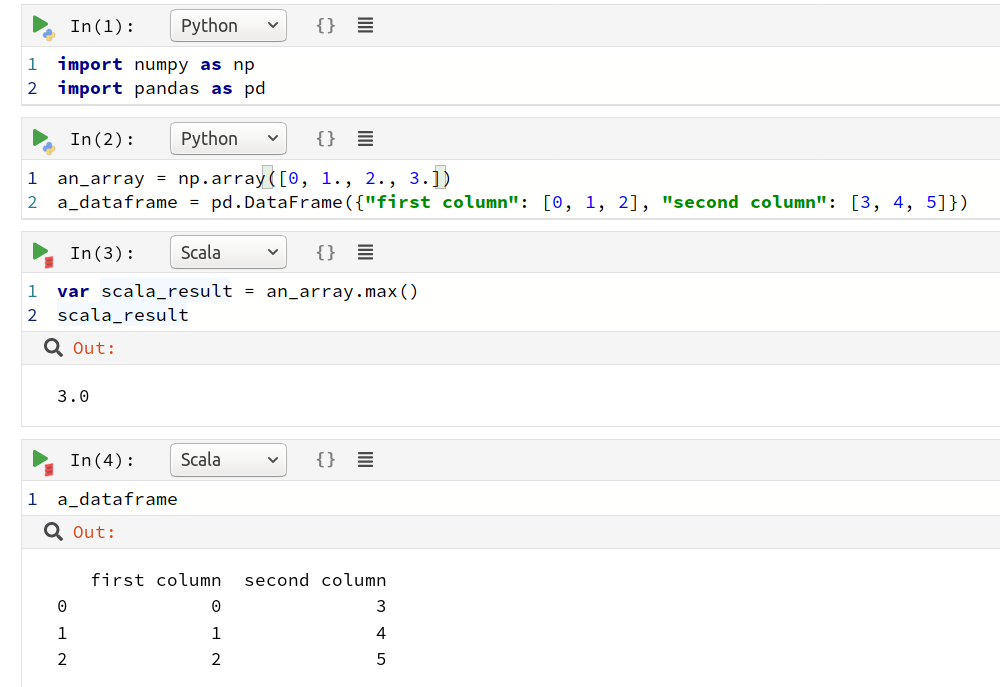Execute the a_dataframe Scala cell
This screenshot has width=1000, height=687.
pos(40,459)
